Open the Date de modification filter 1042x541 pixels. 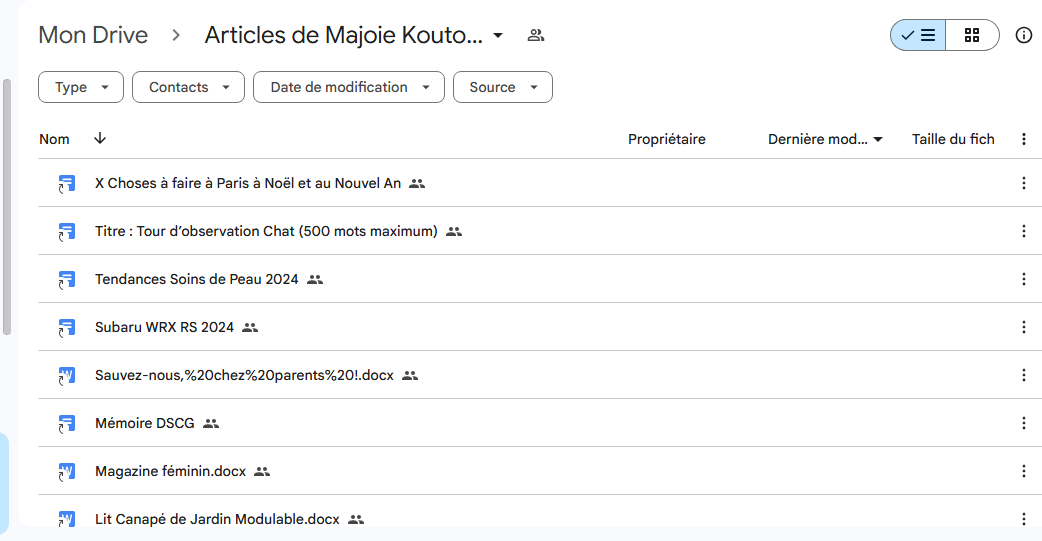pyautogui.click(x=348, y=87)
